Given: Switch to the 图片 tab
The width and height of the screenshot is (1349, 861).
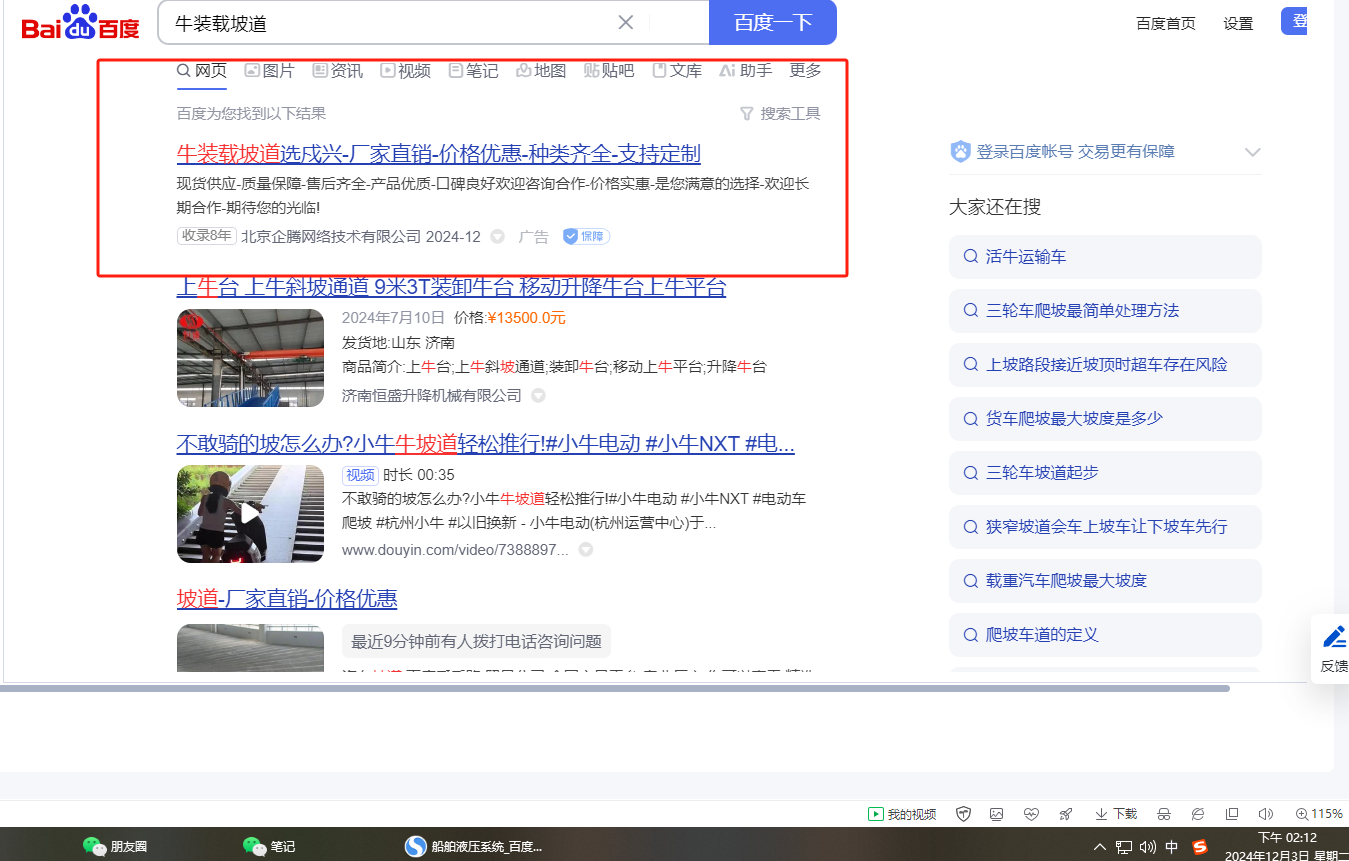Looking at the screenshot, I should pos(269,71).
